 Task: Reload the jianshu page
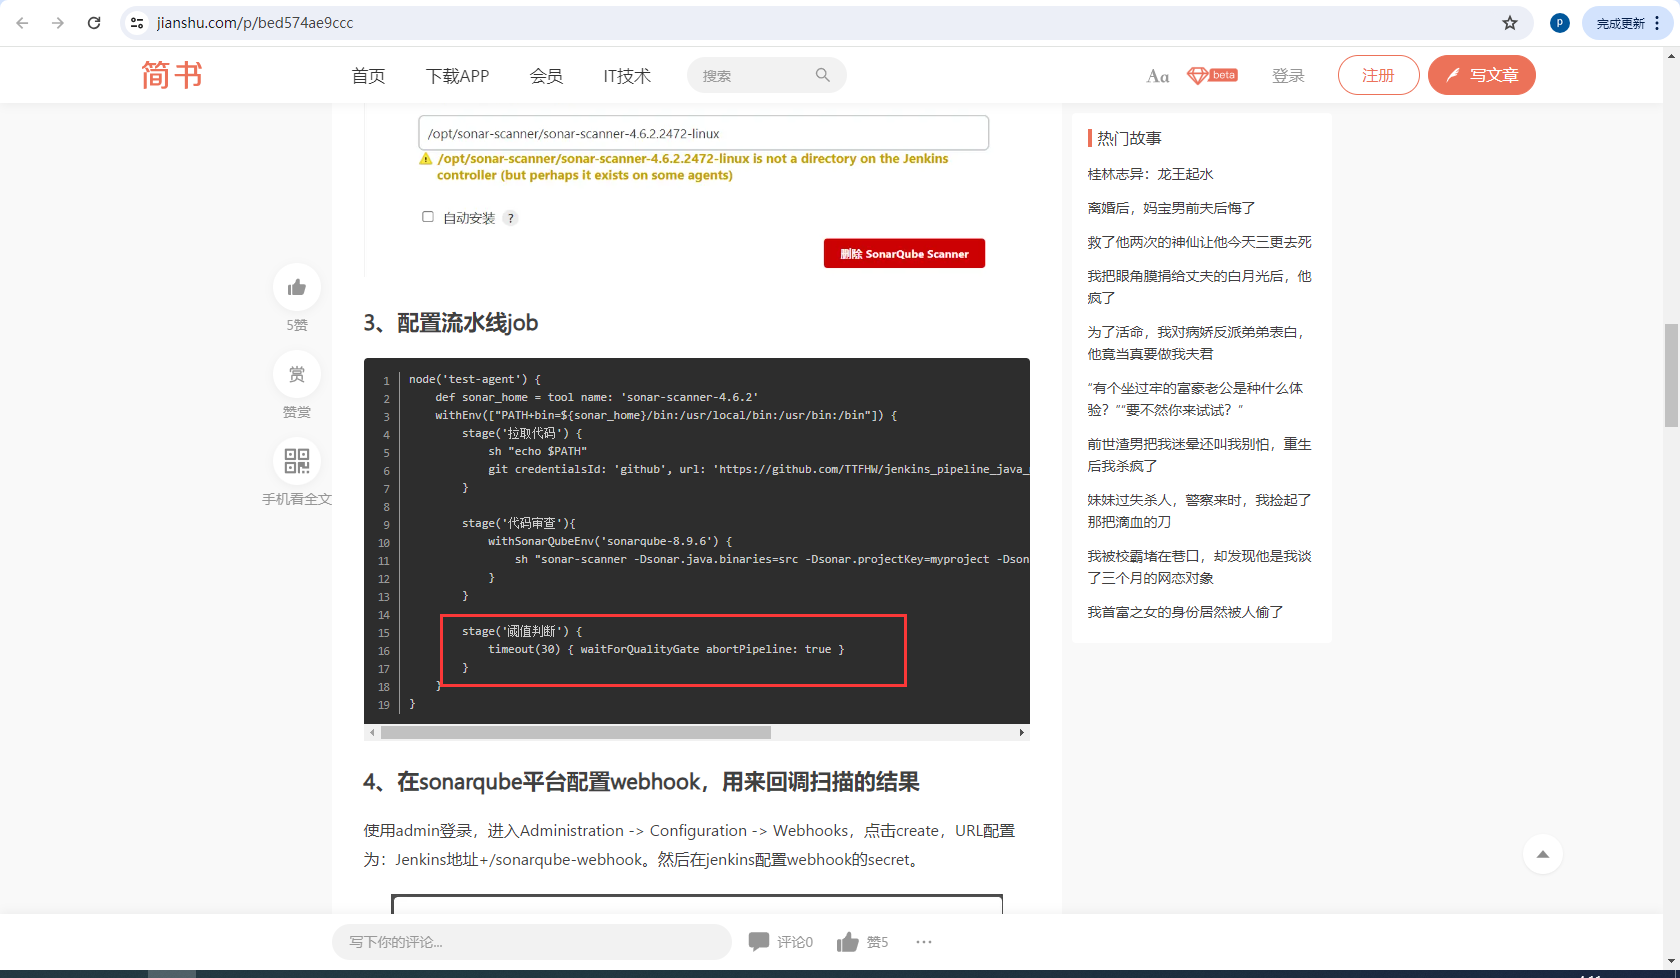pyautogui.click(x=94, y=23)
